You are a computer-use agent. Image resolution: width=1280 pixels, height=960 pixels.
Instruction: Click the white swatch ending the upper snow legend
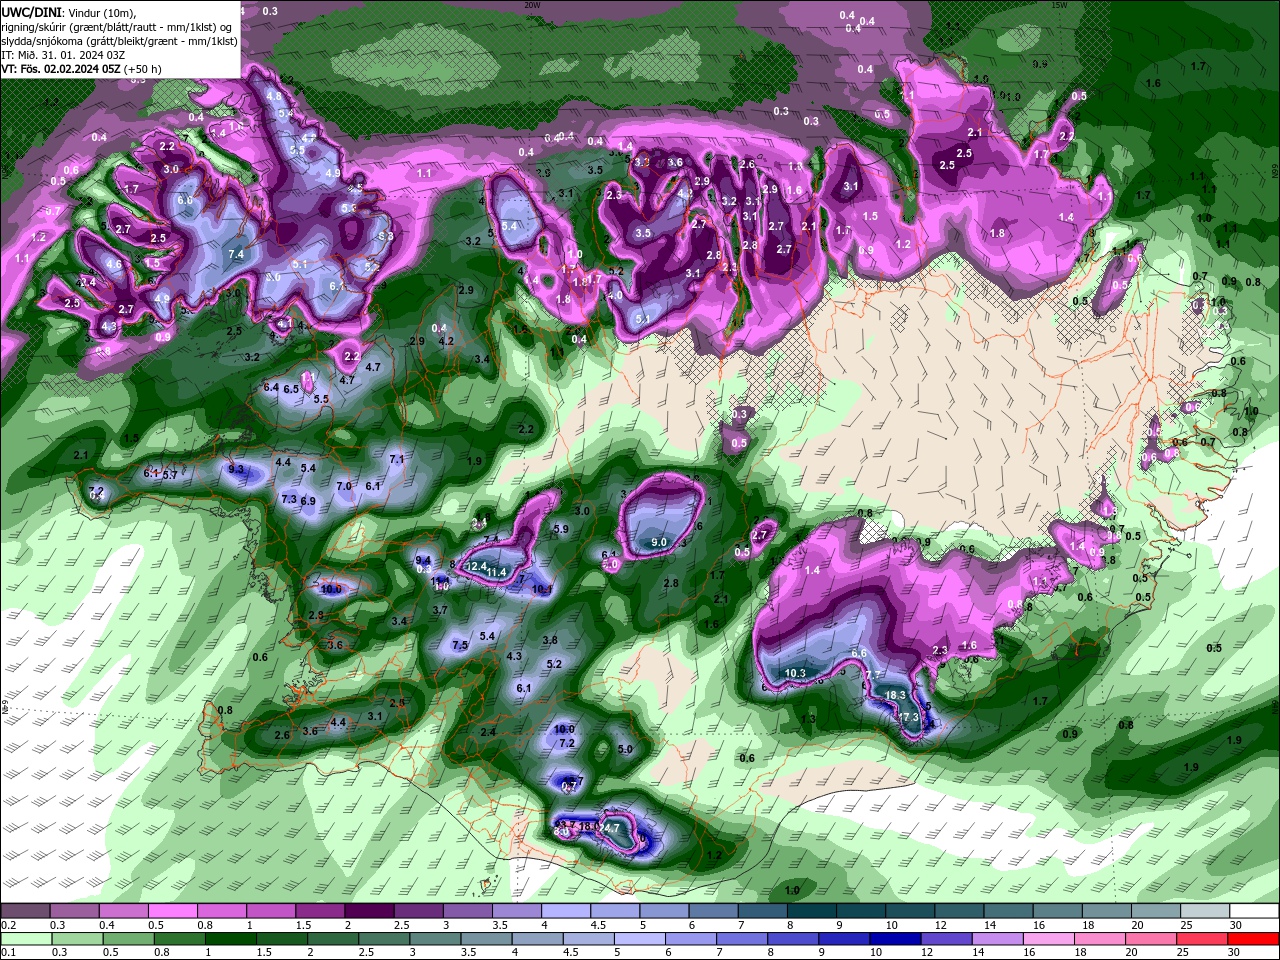(1255, 911)
